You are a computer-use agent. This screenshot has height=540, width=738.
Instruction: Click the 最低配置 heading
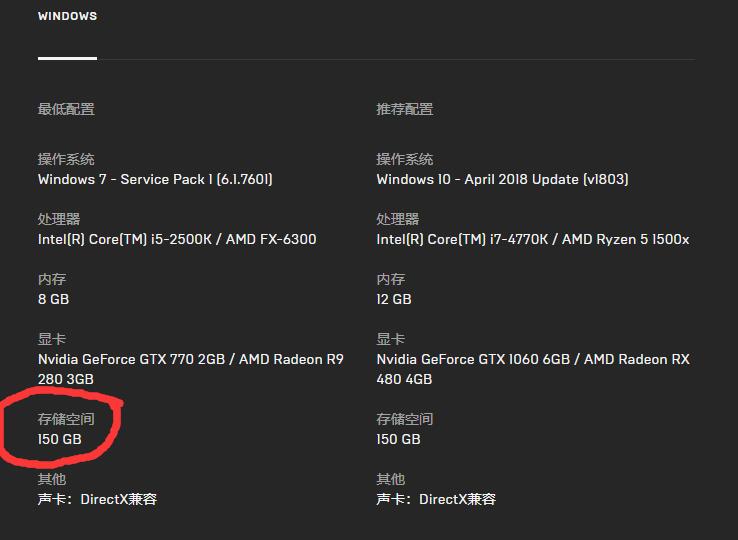(x=66, y=109)
